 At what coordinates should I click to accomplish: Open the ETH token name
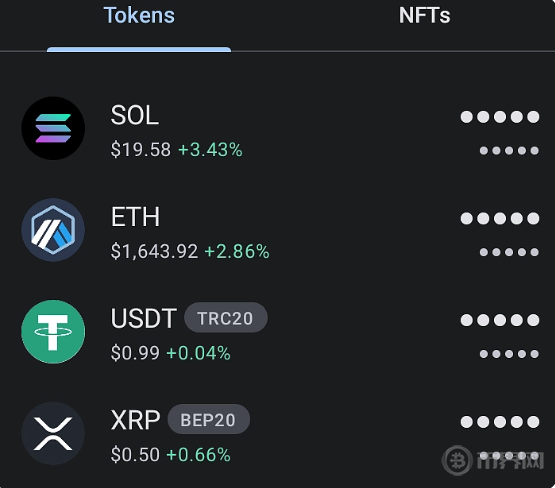(135, 217)
